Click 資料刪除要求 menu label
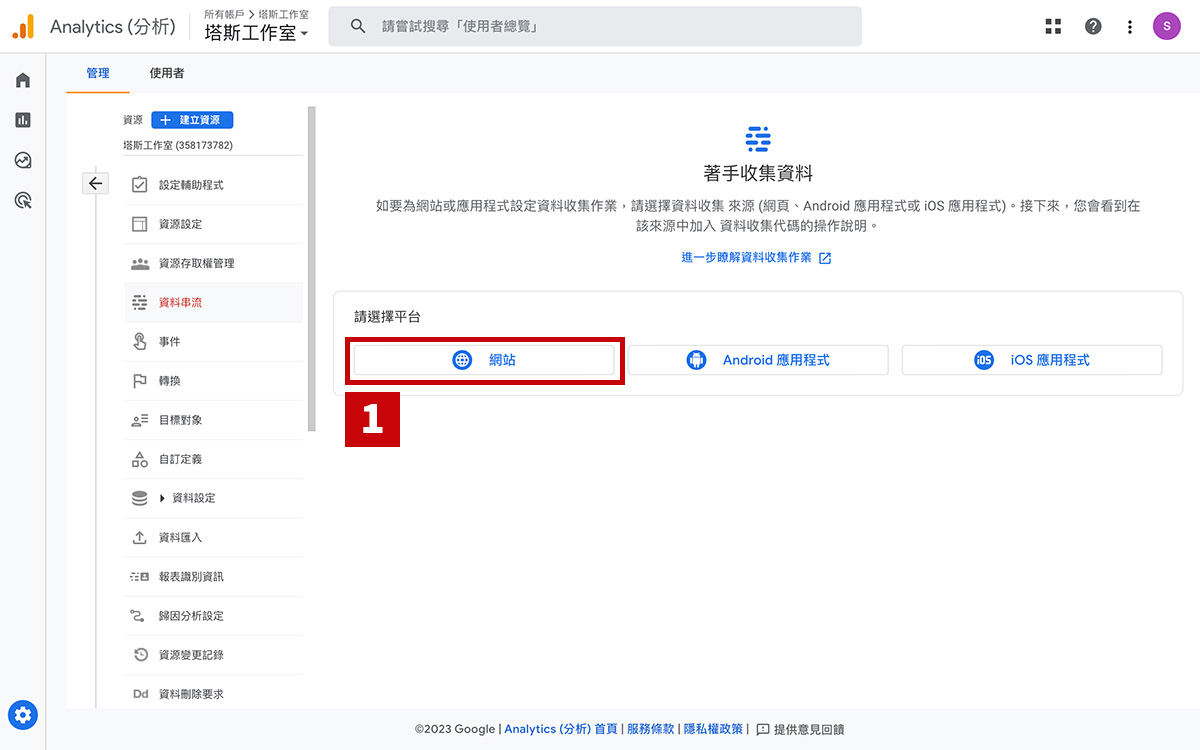The image size is (1200, 750). click(191, 694)
